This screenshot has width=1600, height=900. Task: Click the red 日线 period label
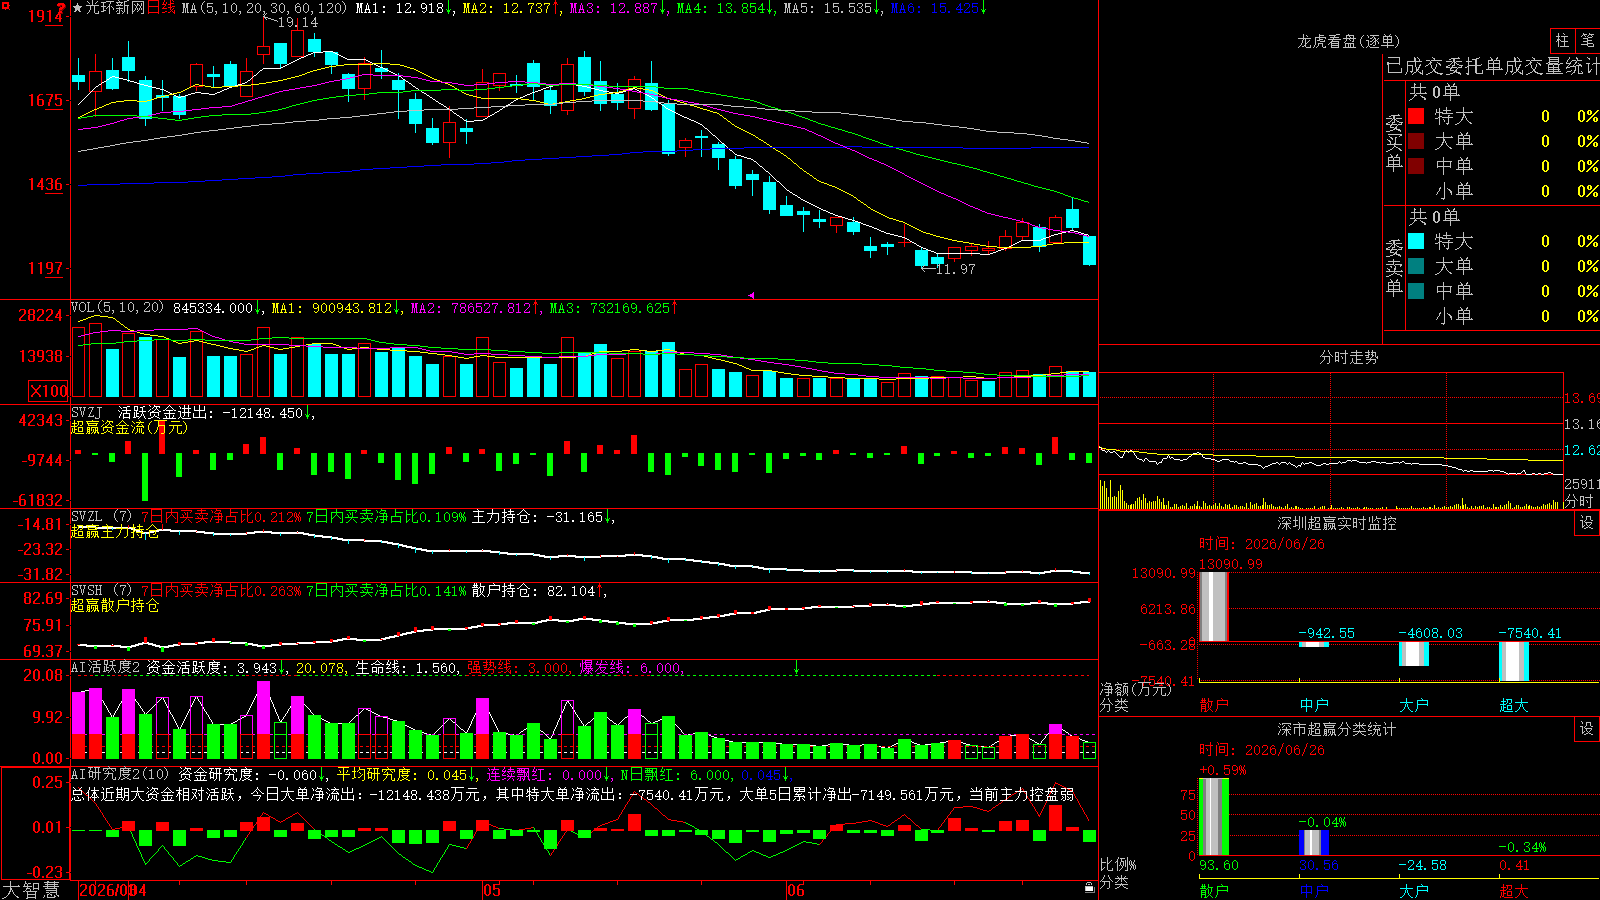(x=161, y=8)
